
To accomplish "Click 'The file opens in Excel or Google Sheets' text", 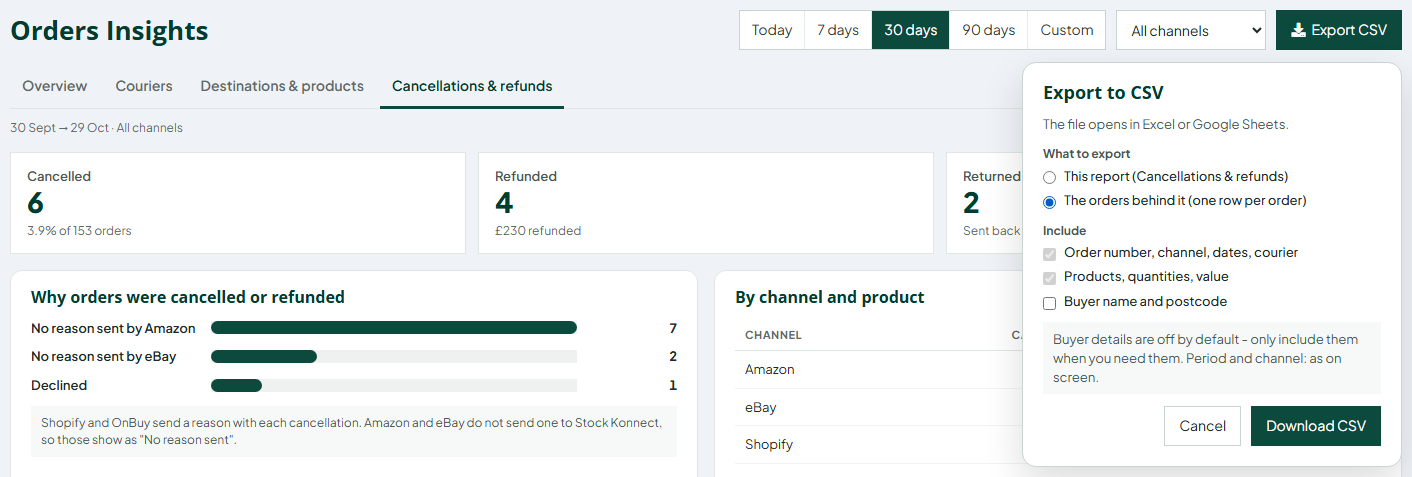I will point(1166,125).
